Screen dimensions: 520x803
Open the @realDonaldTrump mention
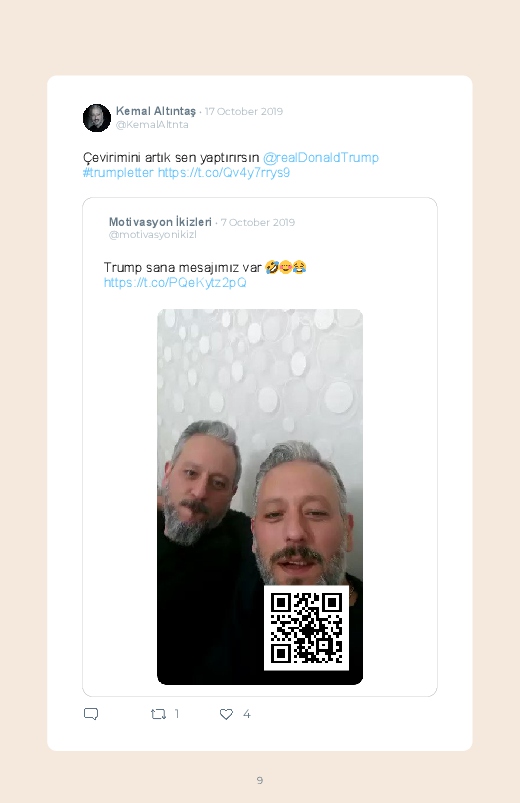[321, 158]
